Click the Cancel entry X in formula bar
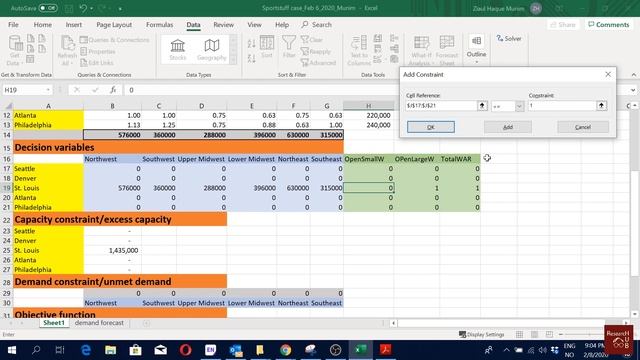The image size is (640, 360). [x=77, y=90]
